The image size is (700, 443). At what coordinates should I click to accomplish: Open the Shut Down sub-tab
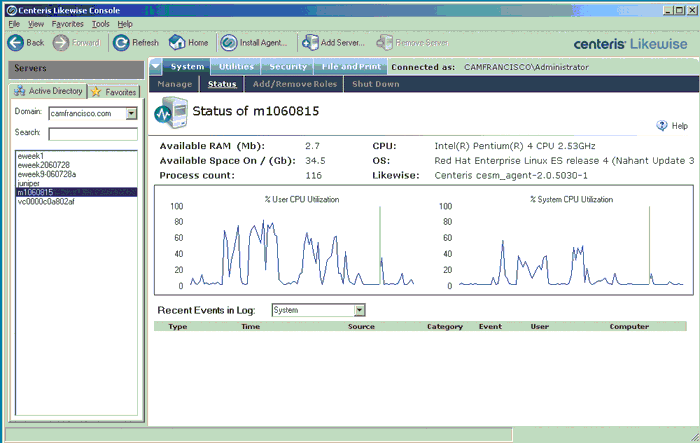[375, 84]
